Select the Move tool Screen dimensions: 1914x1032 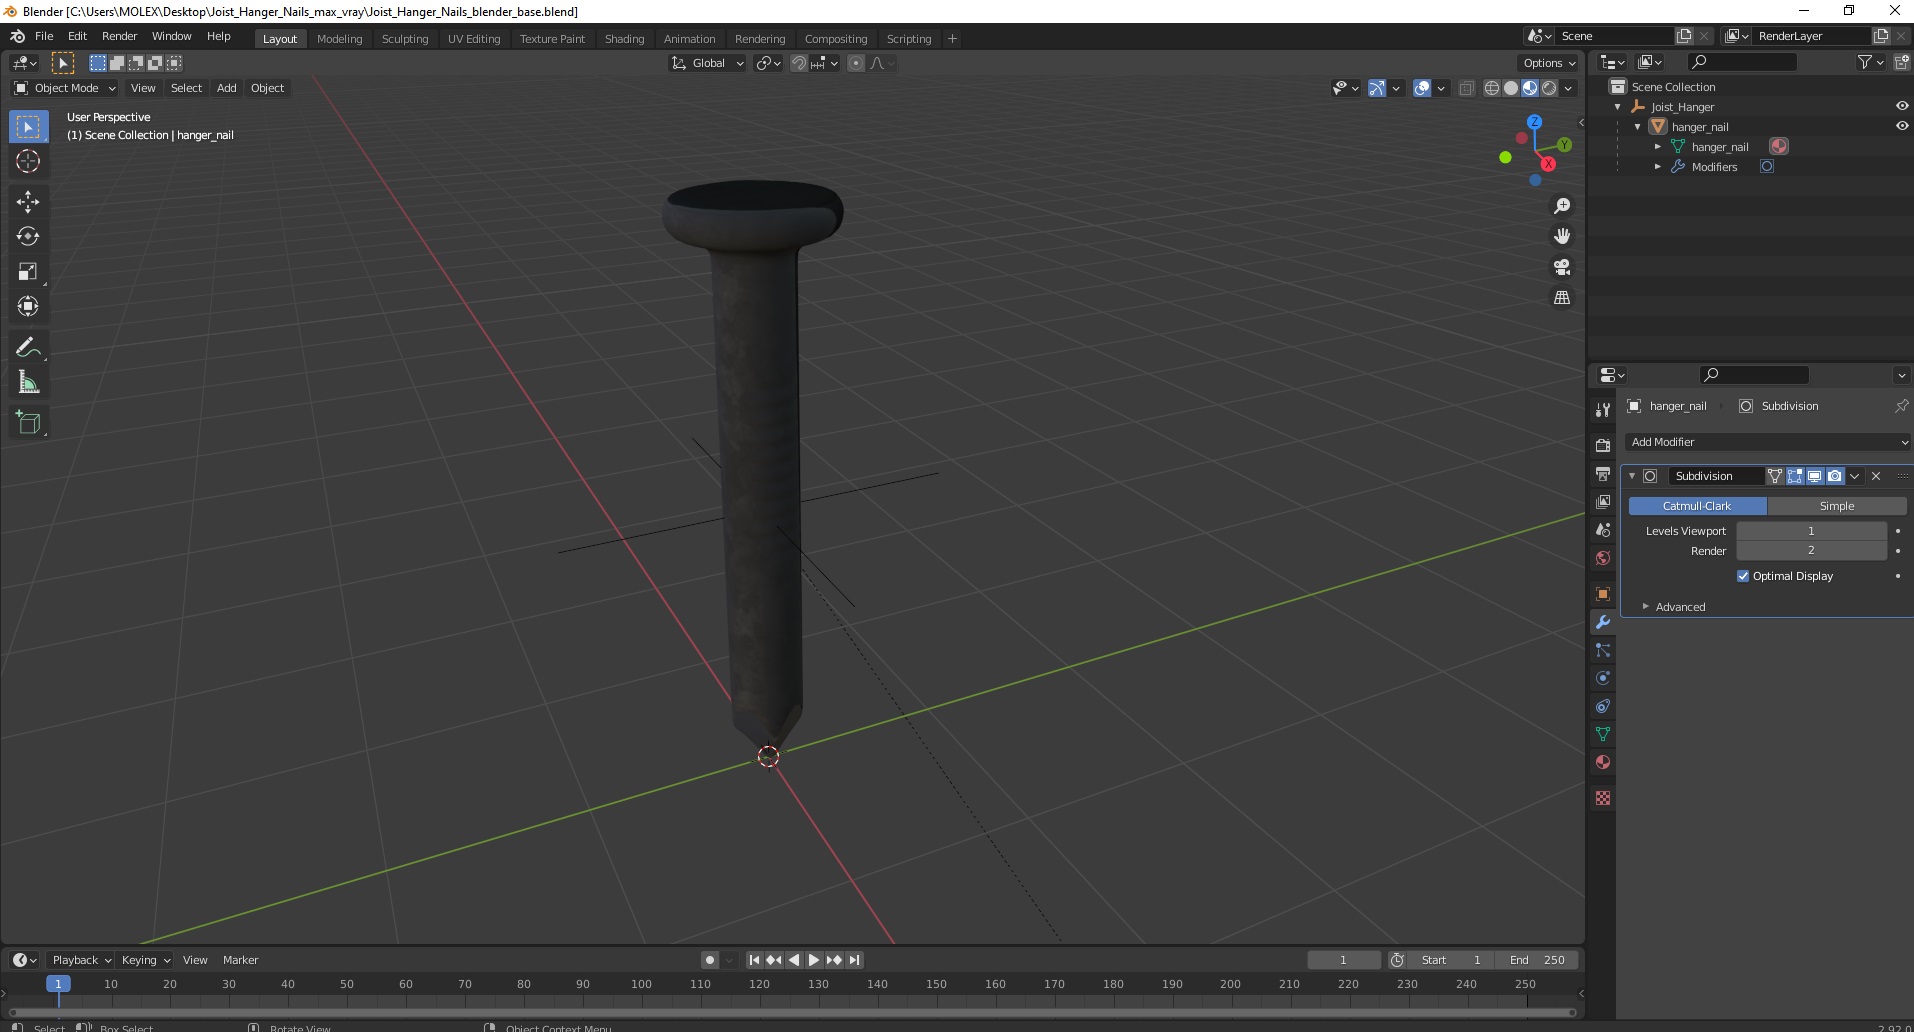(28, 201)
